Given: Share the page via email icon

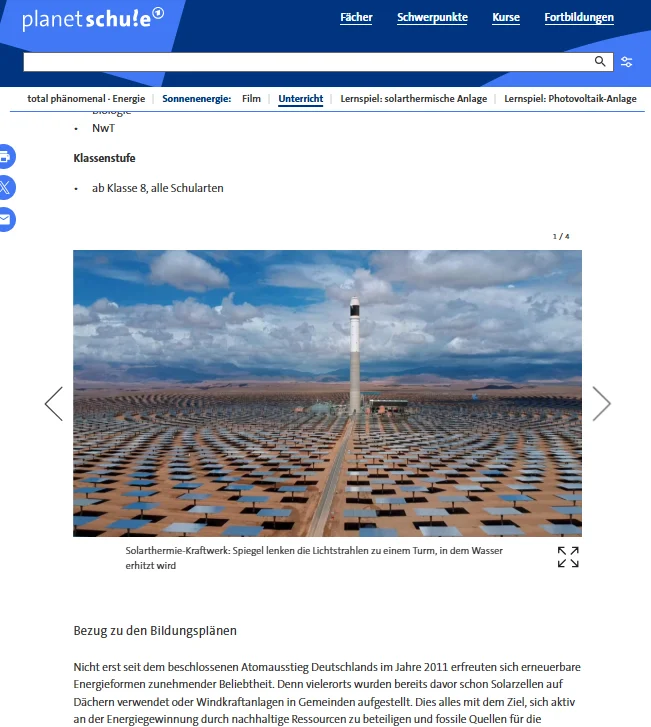Looking at the screenshot, I should pos(5,219).
